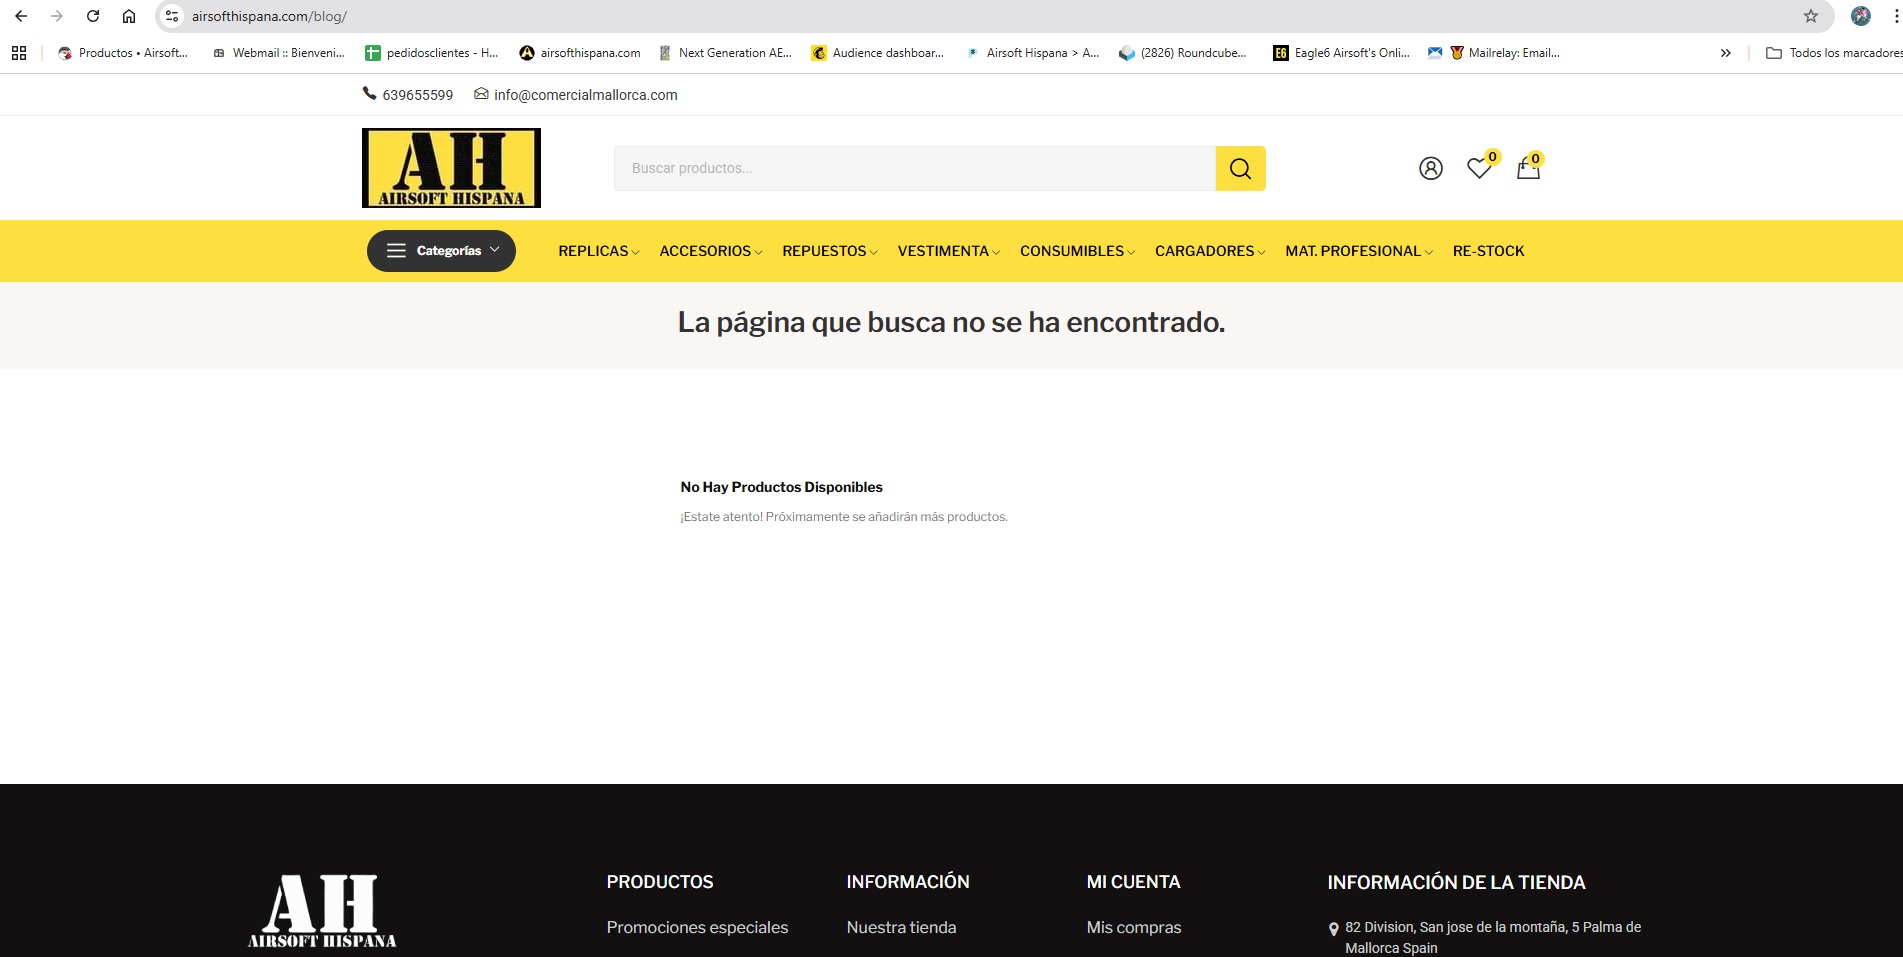1903x957 pixels.
Task: Click the Buscar productos search field
Action: pyautogui.click(x=913, y=168)
